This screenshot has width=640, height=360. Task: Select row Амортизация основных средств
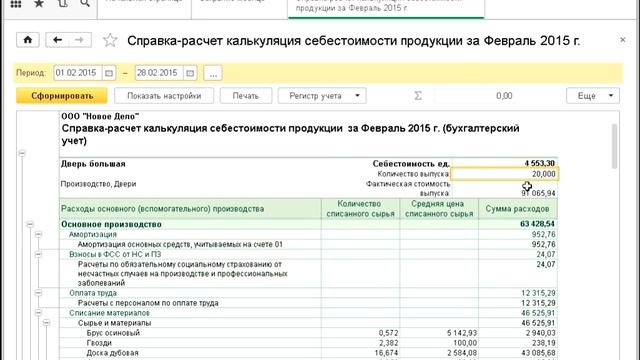pos(308,244)
